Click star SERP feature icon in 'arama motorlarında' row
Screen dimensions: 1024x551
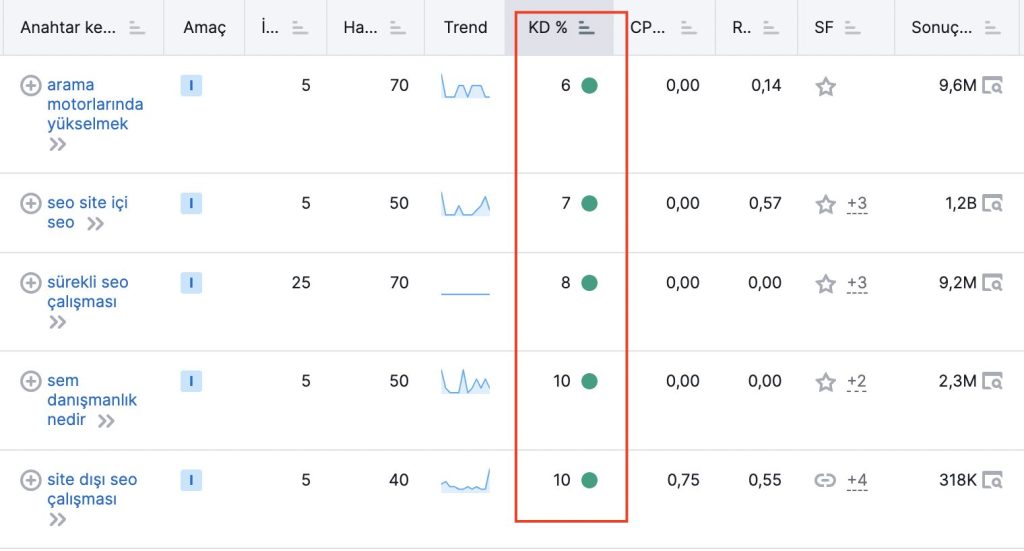click(x=825, y=86)
